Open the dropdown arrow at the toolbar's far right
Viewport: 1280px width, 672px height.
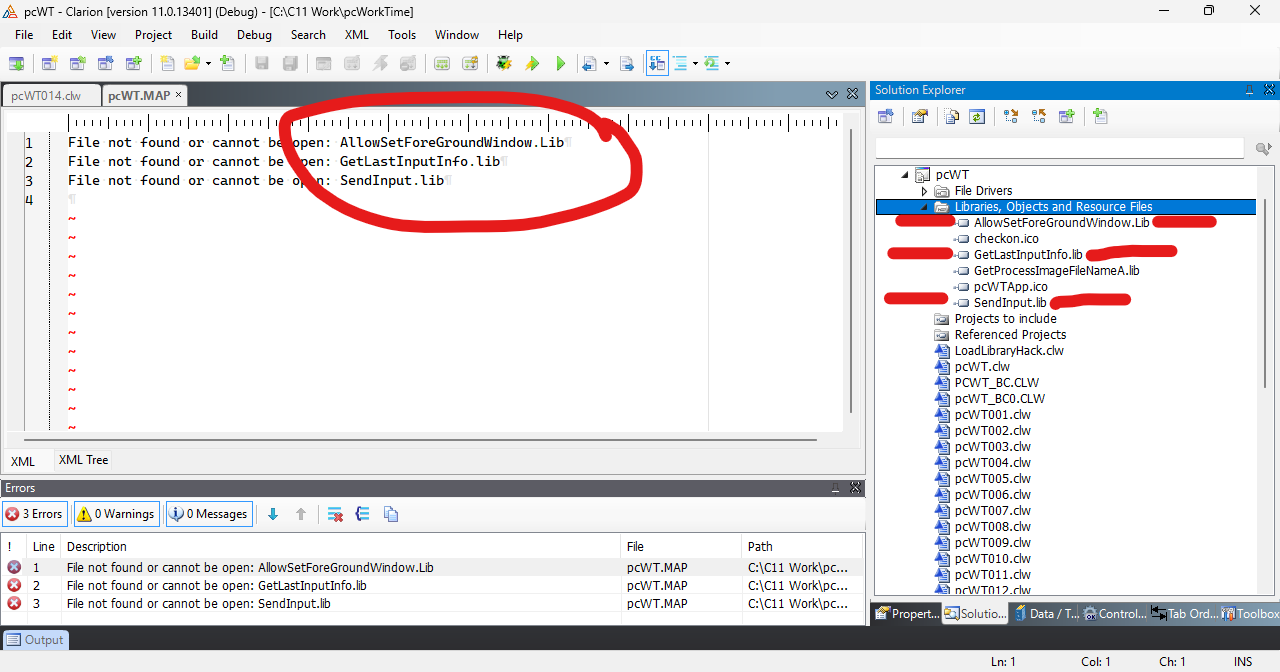727,63
